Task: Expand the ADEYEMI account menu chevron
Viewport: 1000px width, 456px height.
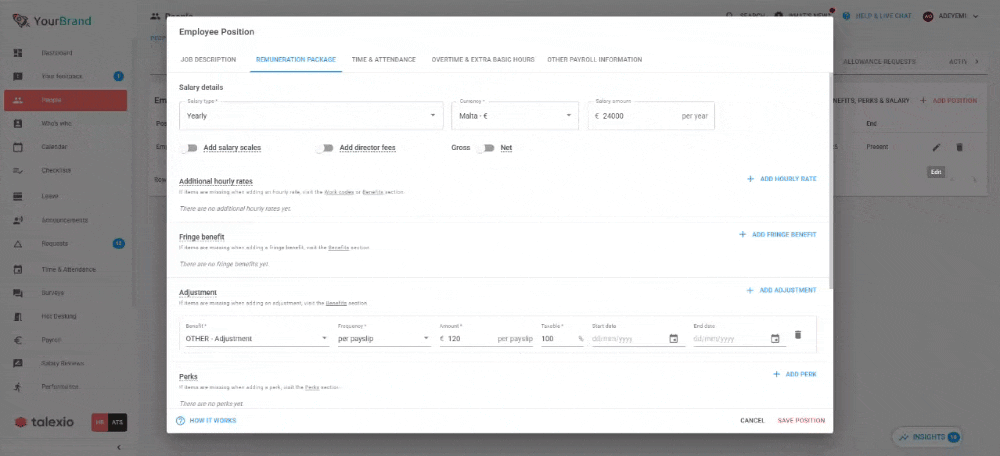Action: click(975, 16)
